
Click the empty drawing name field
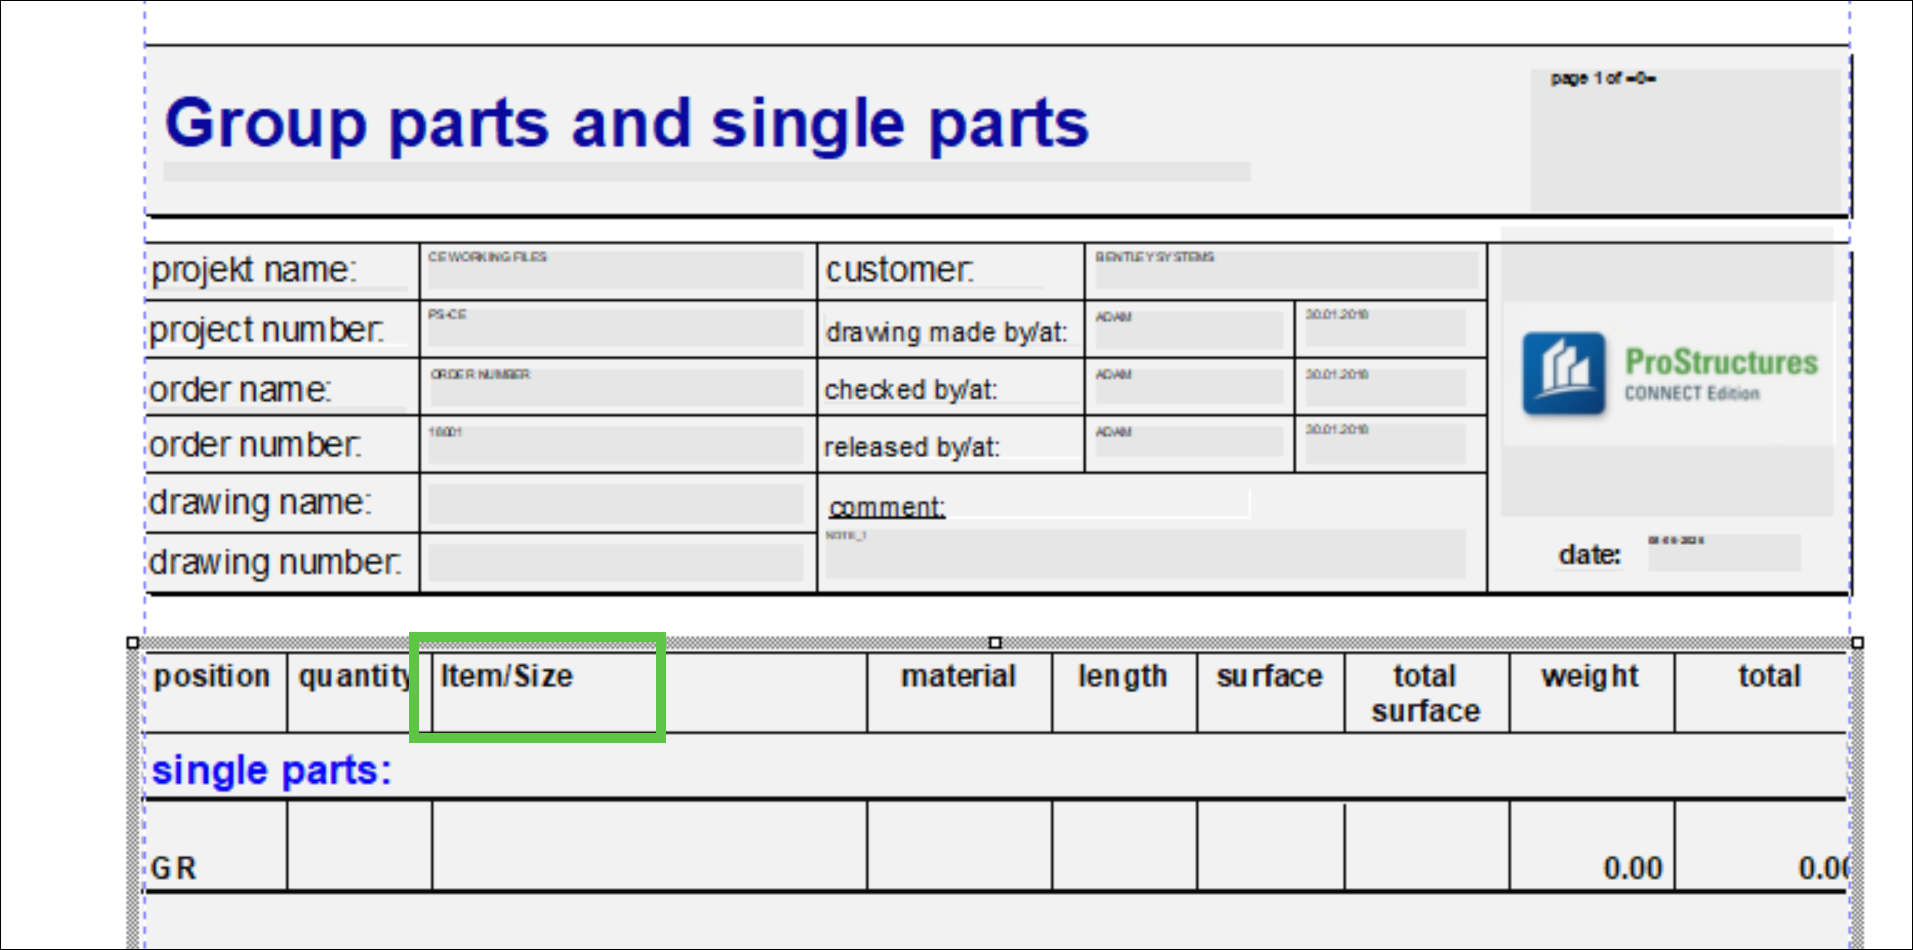615,504
